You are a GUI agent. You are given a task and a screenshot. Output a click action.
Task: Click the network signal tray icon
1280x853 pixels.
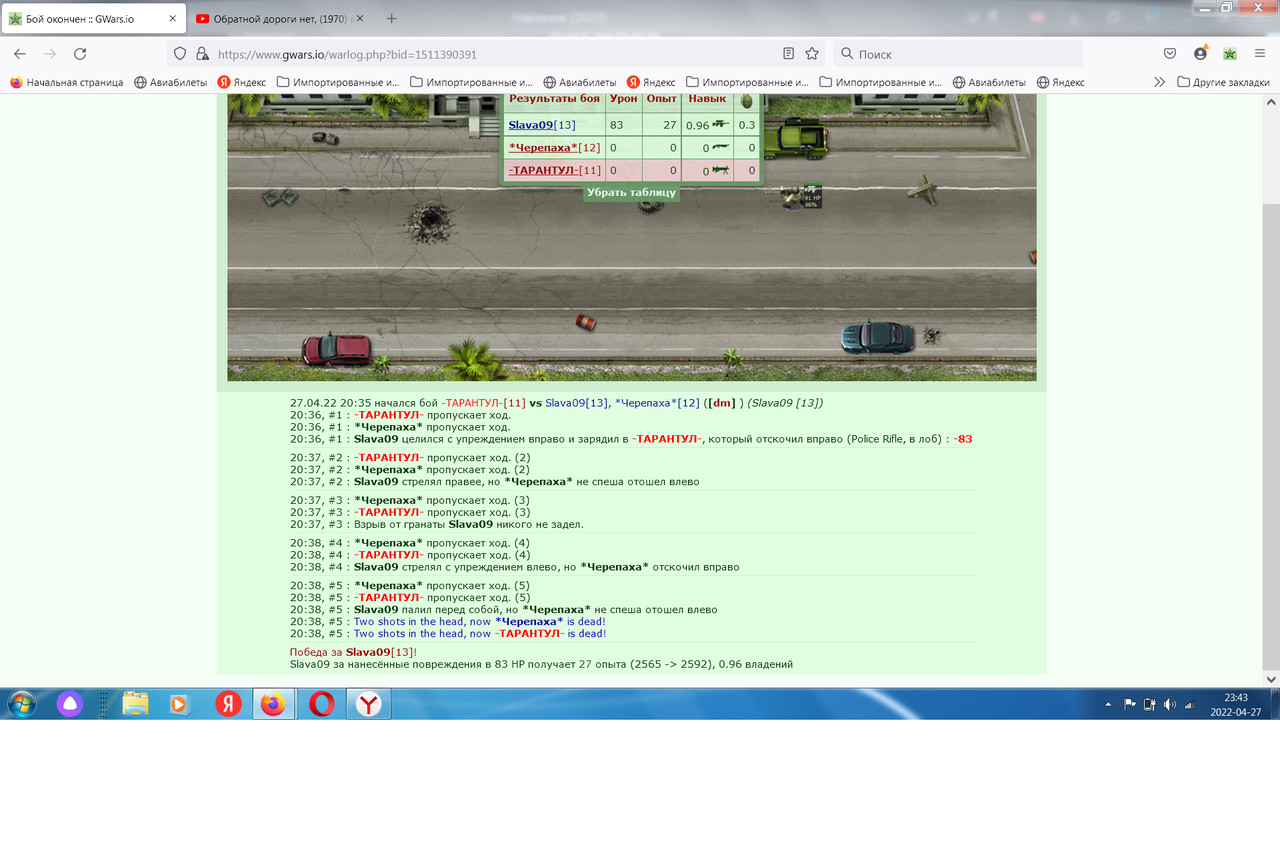pyautogui.click(x=1190, y=704)
